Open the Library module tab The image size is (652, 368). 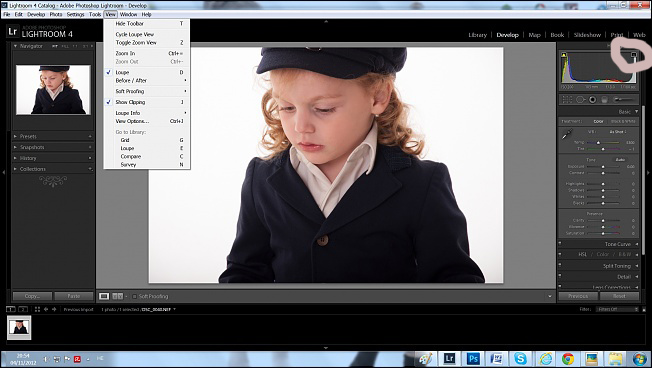click(477, 35)
